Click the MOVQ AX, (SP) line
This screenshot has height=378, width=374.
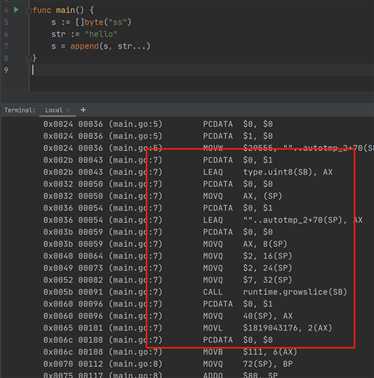163,196
